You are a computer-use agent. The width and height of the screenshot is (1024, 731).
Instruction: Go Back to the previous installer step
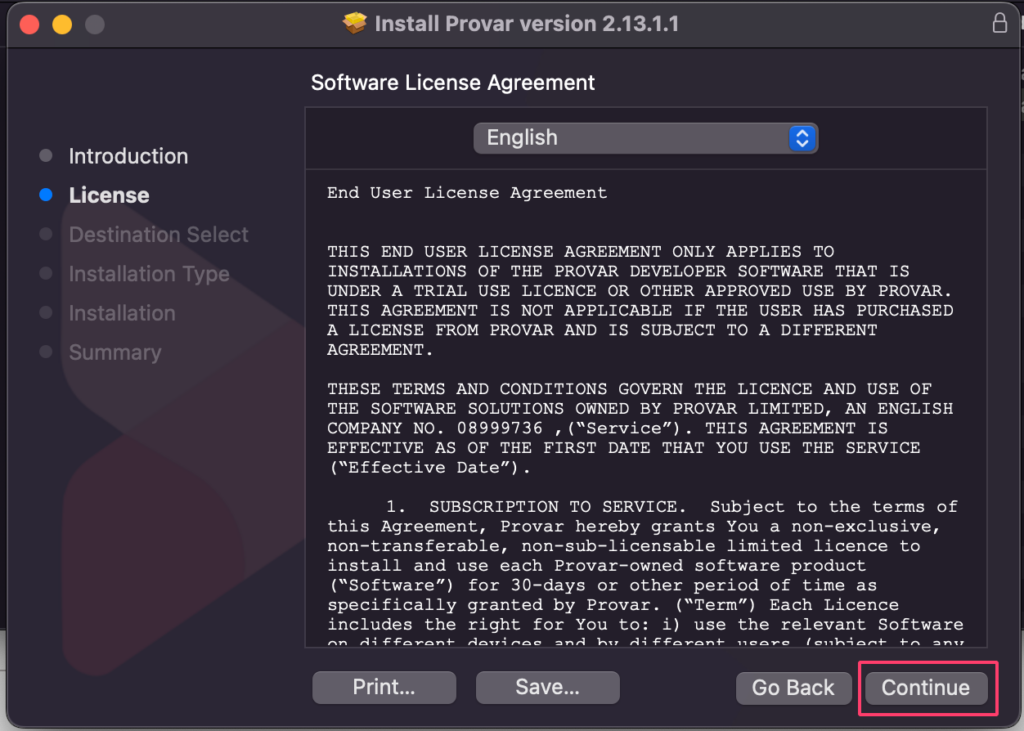click(793, 688)
